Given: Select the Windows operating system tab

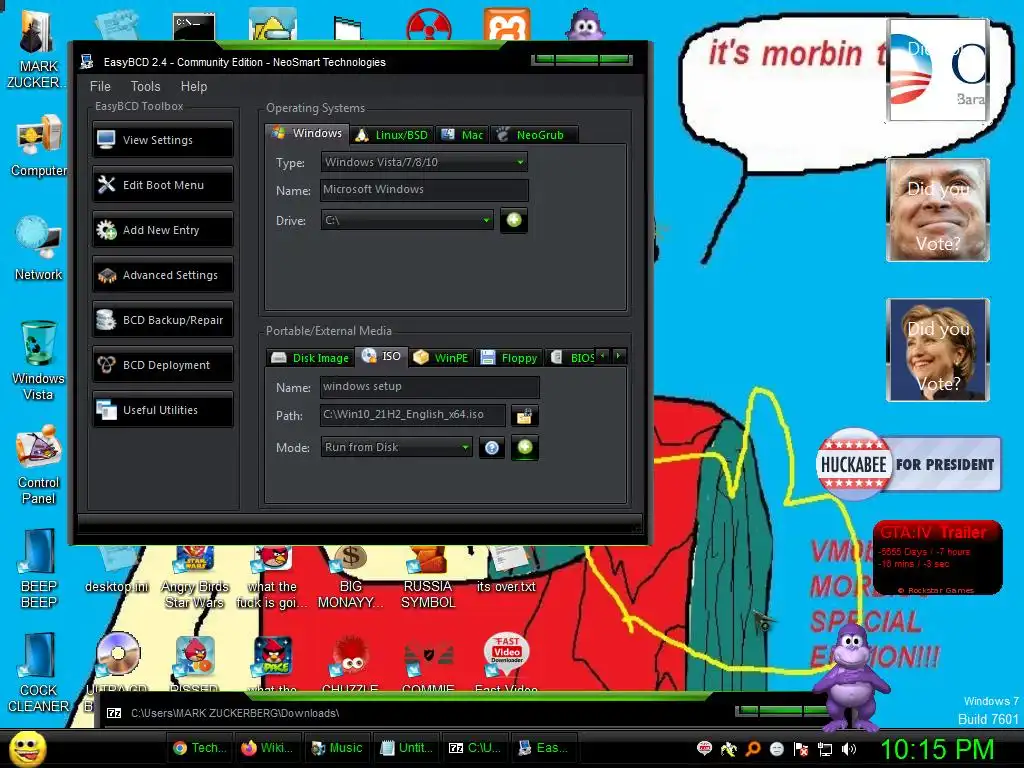Looking at the screenshot, I should point(308,133).
